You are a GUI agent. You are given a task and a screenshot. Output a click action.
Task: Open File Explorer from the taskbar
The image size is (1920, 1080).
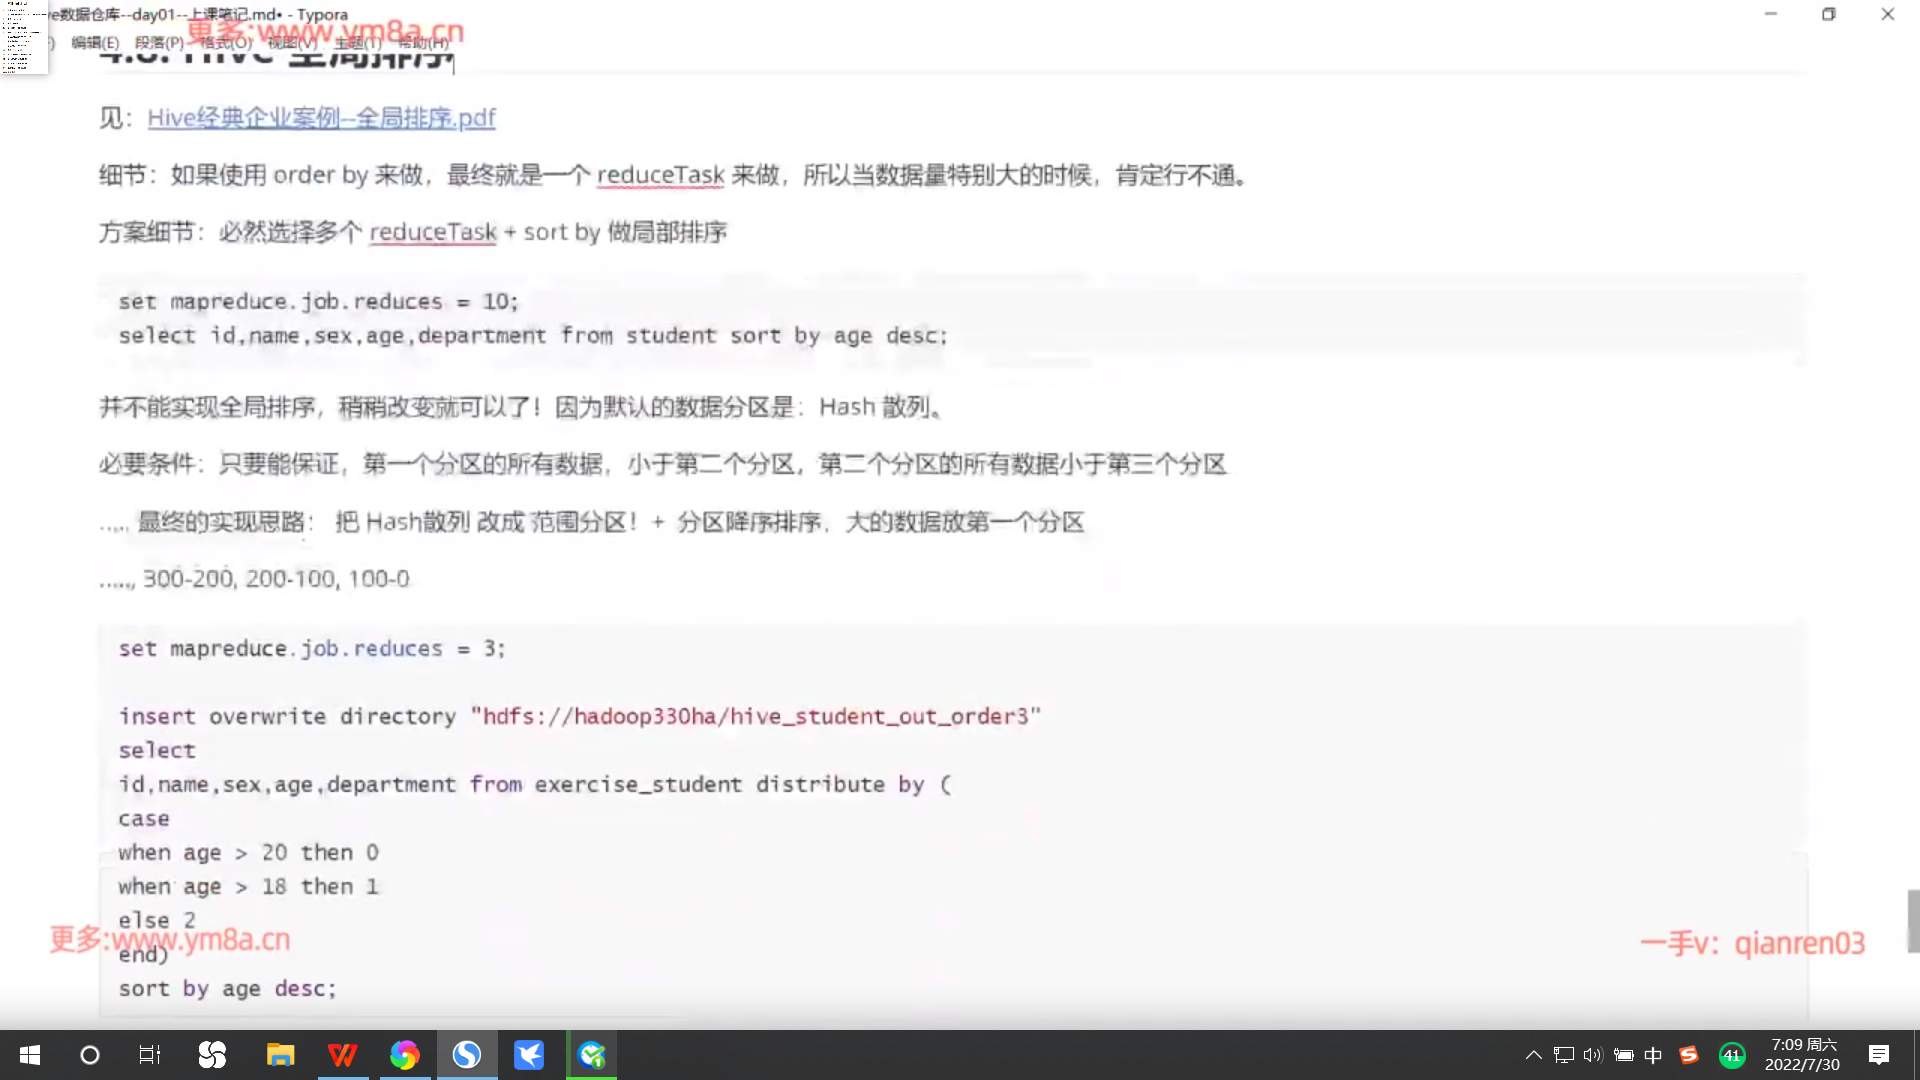coord(280,1055)
